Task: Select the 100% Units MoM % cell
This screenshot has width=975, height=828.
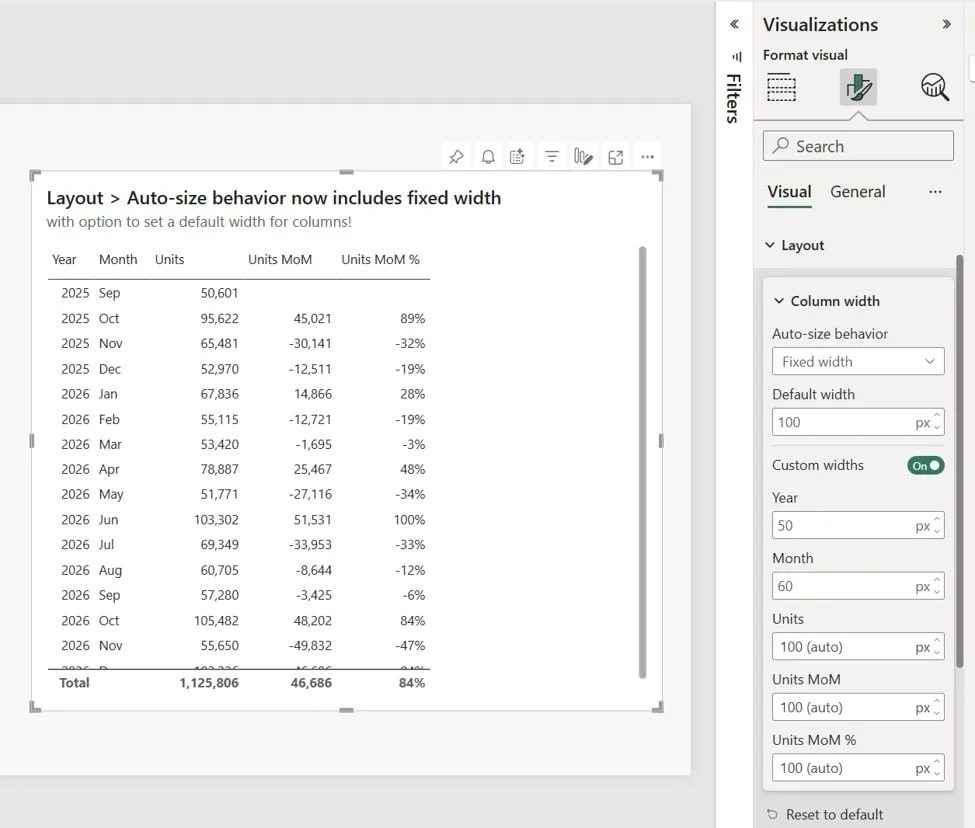Action: pyautogui.click(x=409, y=520)
